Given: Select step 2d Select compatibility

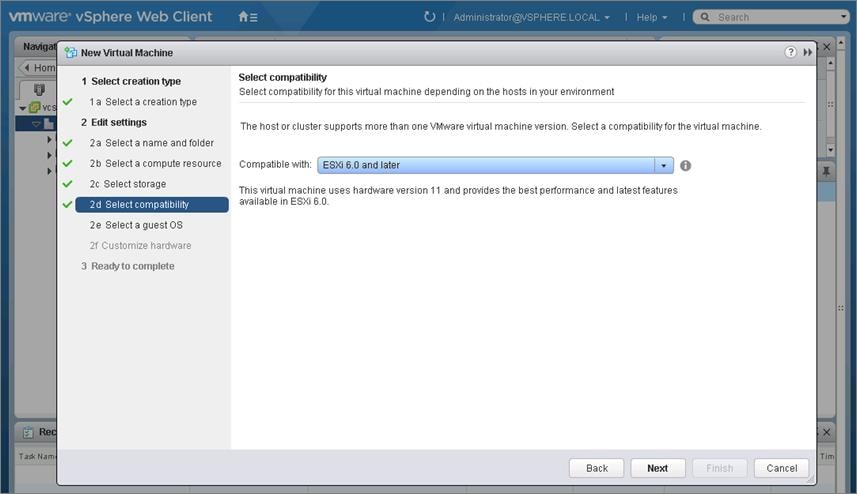Looking at the screenshot, I should pyautogui.click(x=151, y=204).
